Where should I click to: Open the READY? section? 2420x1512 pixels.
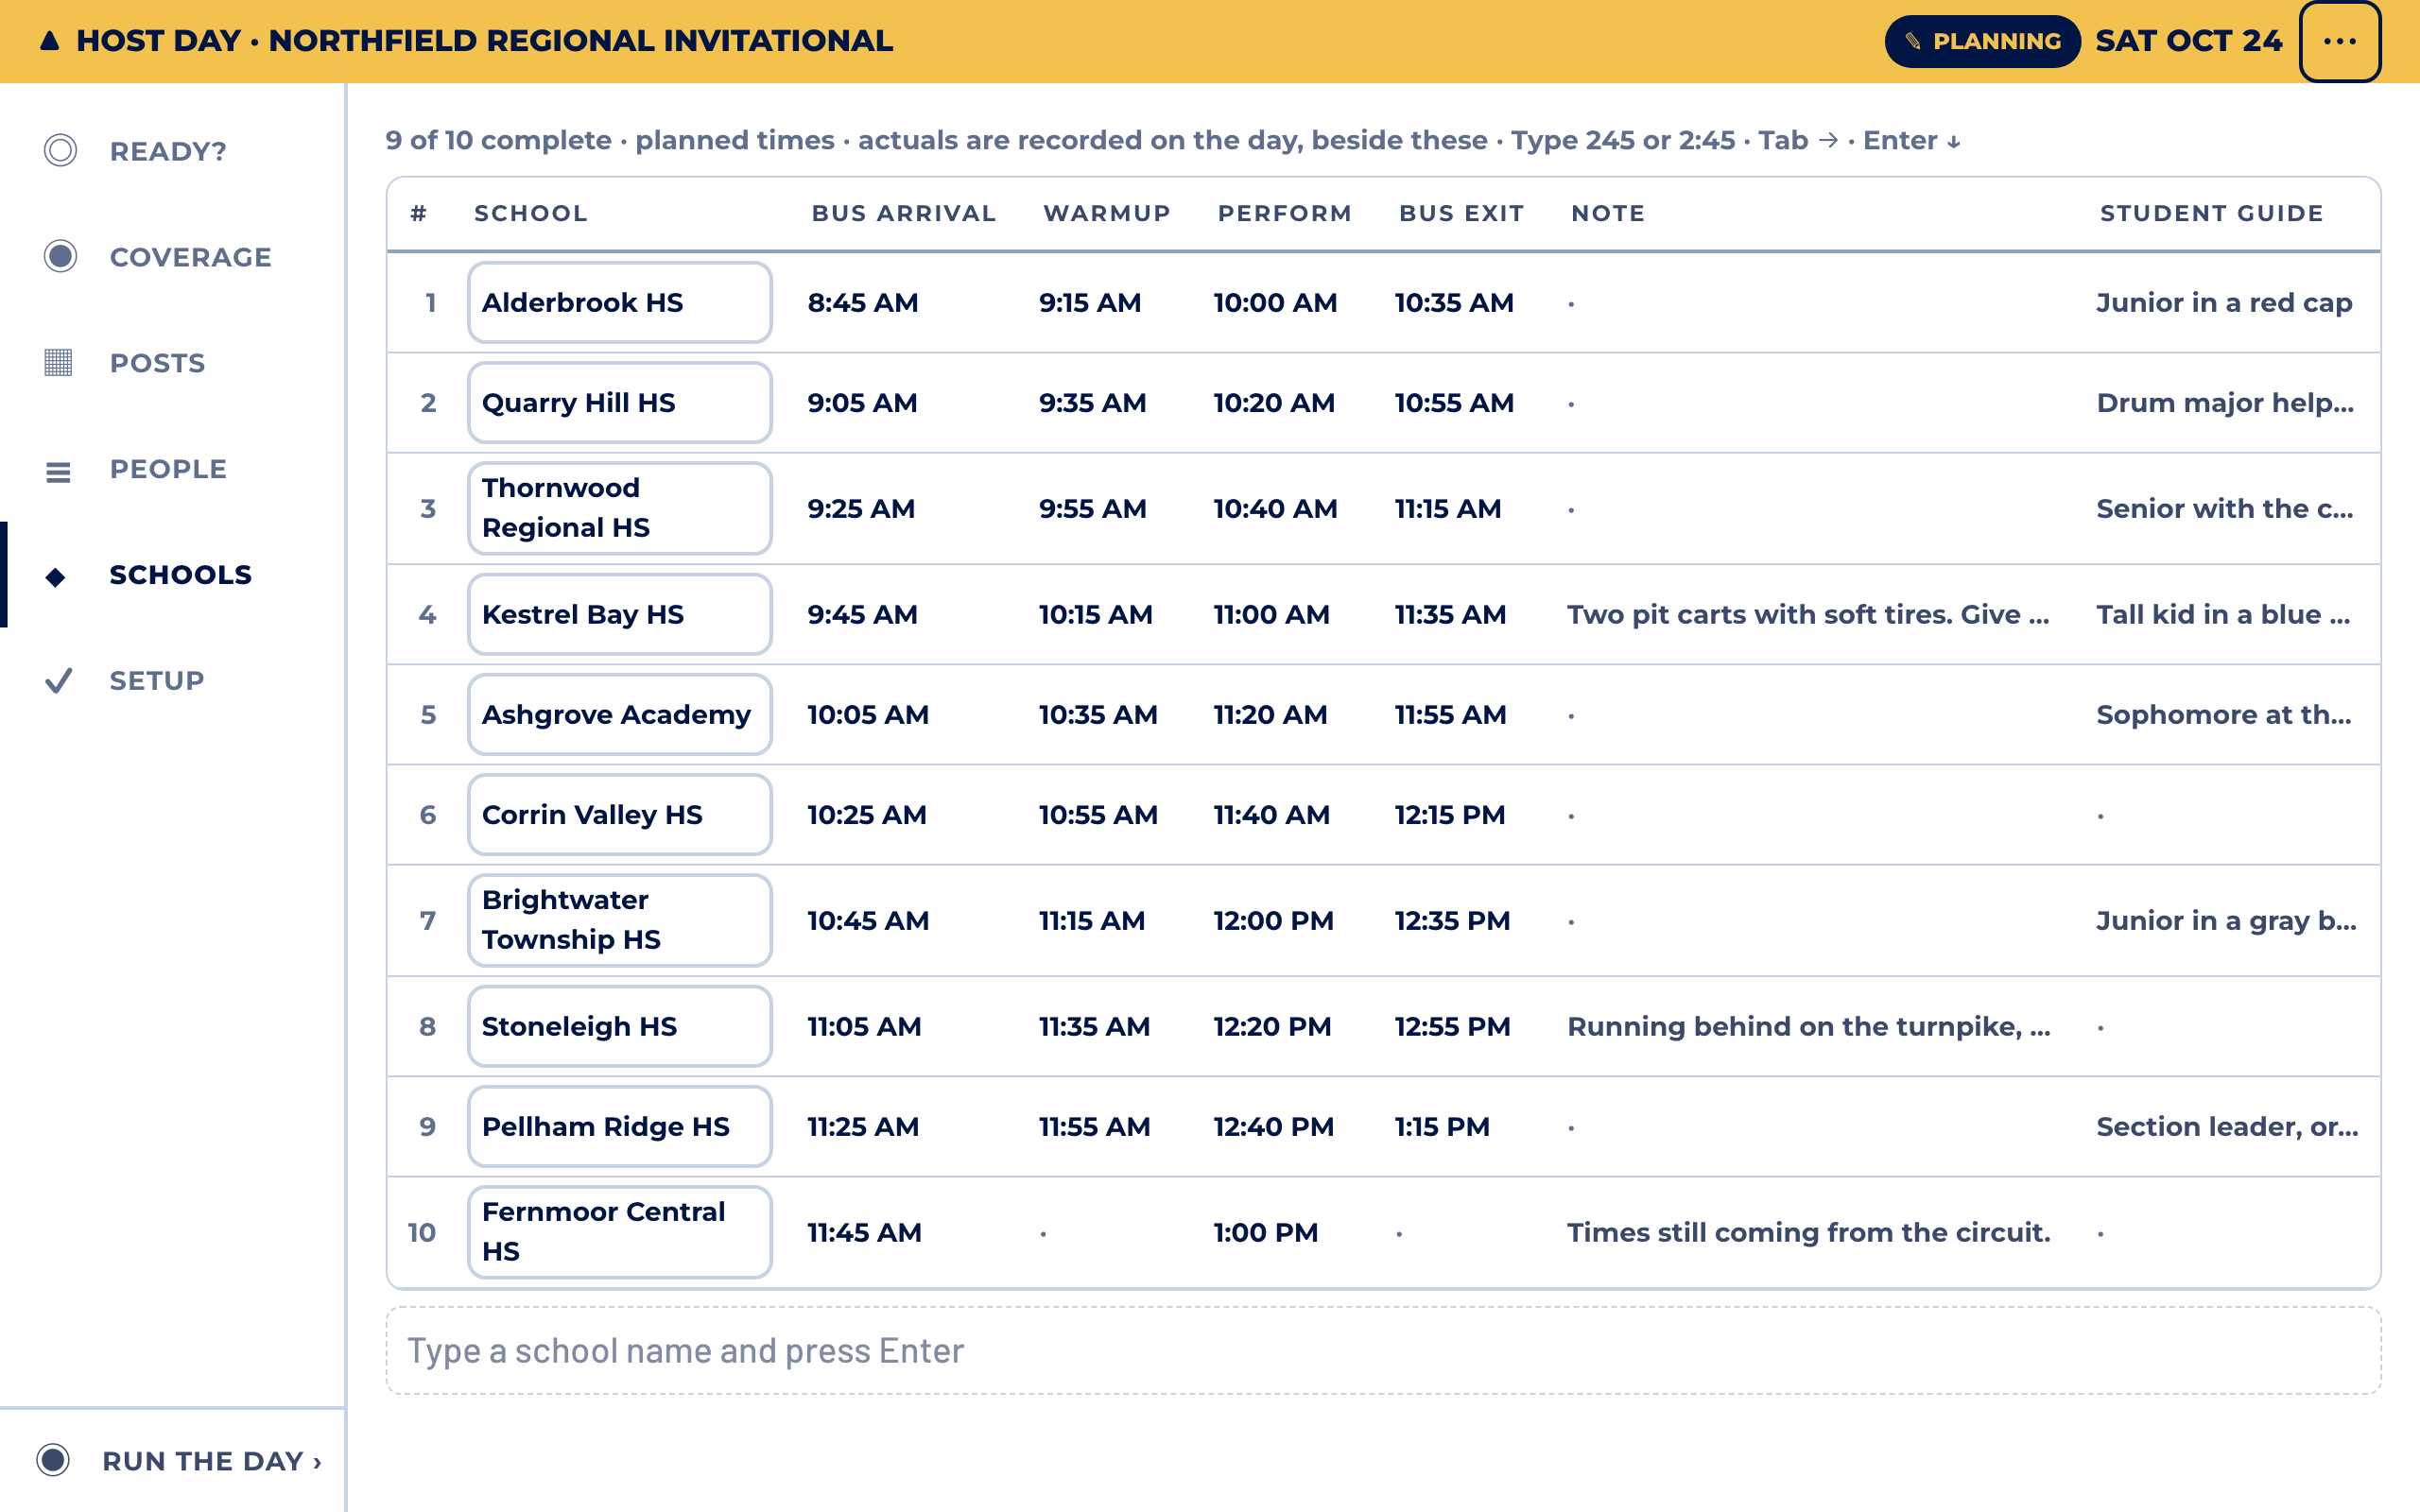[172, 151]
